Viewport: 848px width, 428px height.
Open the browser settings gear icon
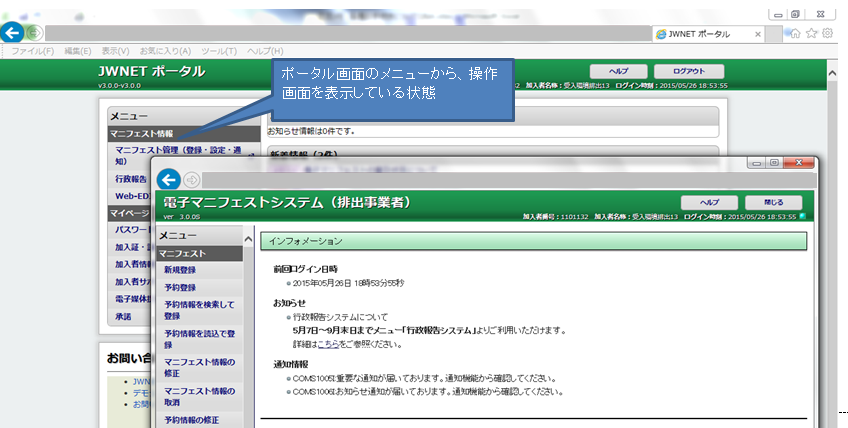(827, 34)
